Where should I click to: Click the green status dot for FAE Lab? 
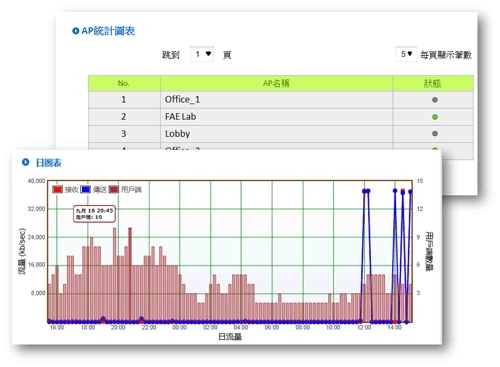[435, 117]
